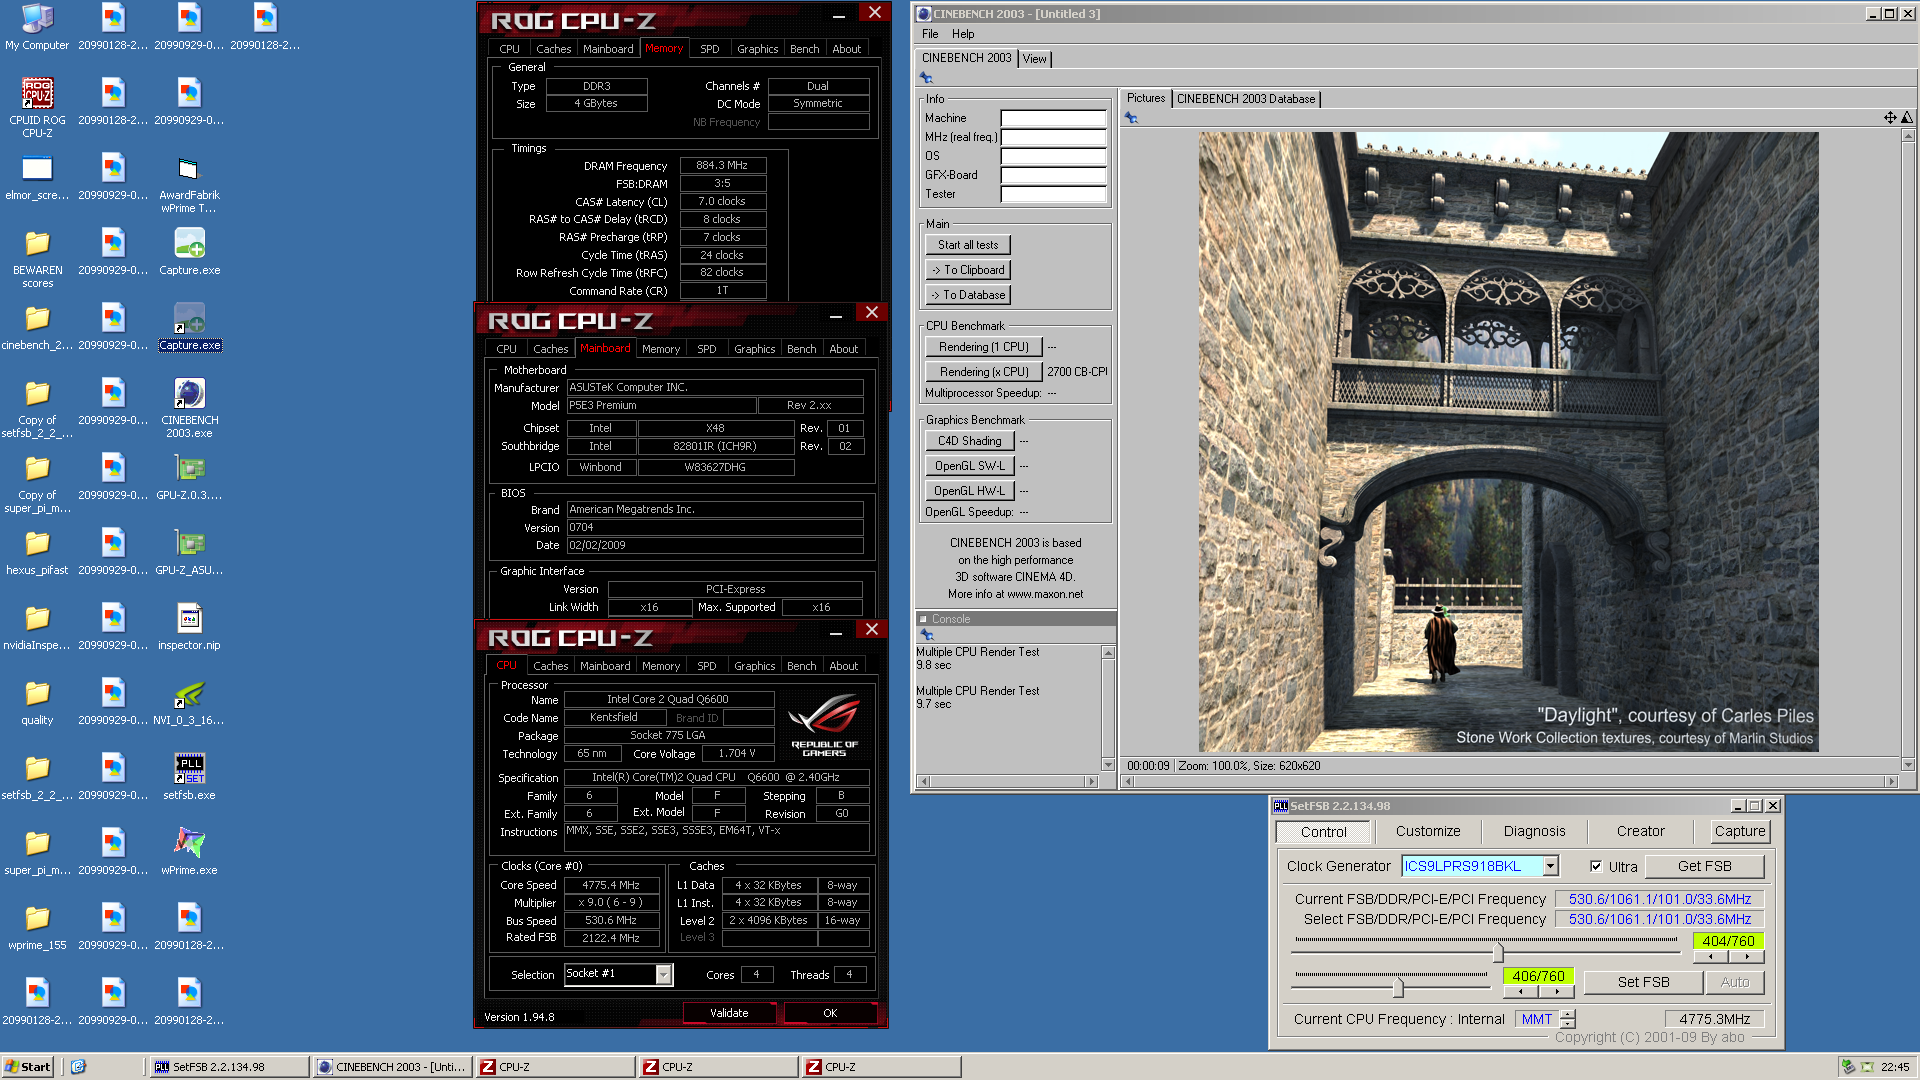Select the first Capture.exe desktop icon
Screen dimensions: 1920x1080
pos(189,251)
